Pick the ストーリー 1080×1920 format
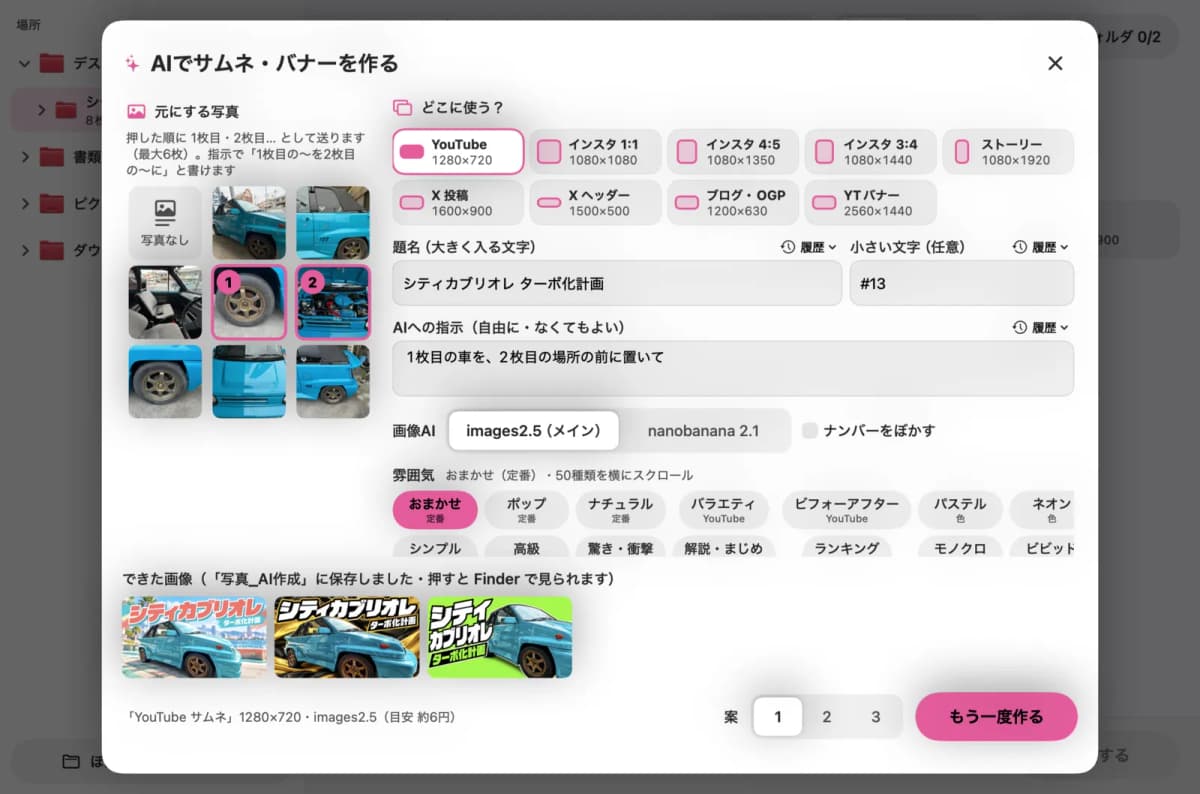 1008,152
